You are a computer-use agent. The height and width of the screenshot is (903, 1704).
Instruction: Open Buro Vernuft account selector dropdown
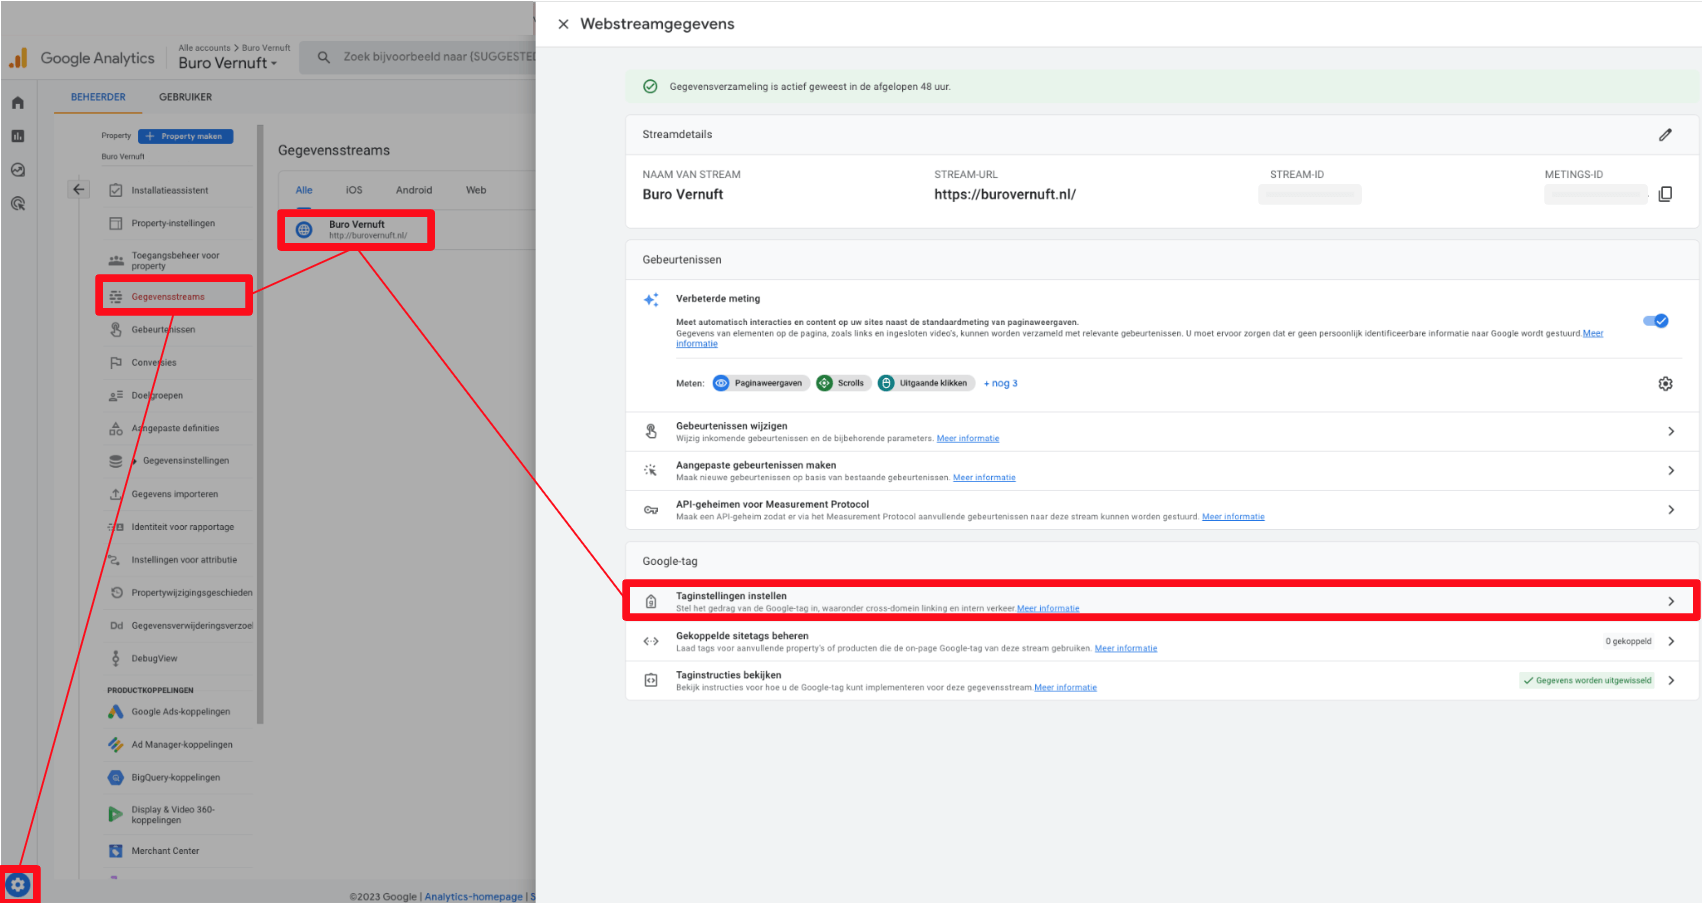(x=228, y=63)
